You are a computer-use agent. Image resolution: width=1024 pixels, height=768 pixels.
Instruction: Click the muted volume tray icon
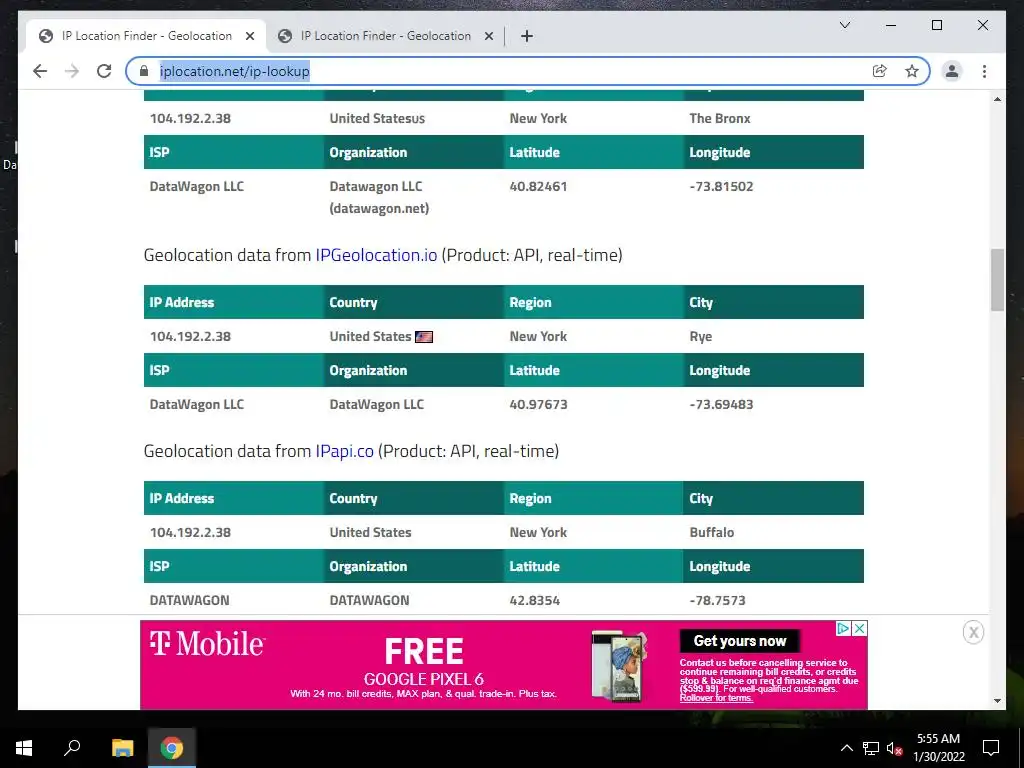click(894, 748)
